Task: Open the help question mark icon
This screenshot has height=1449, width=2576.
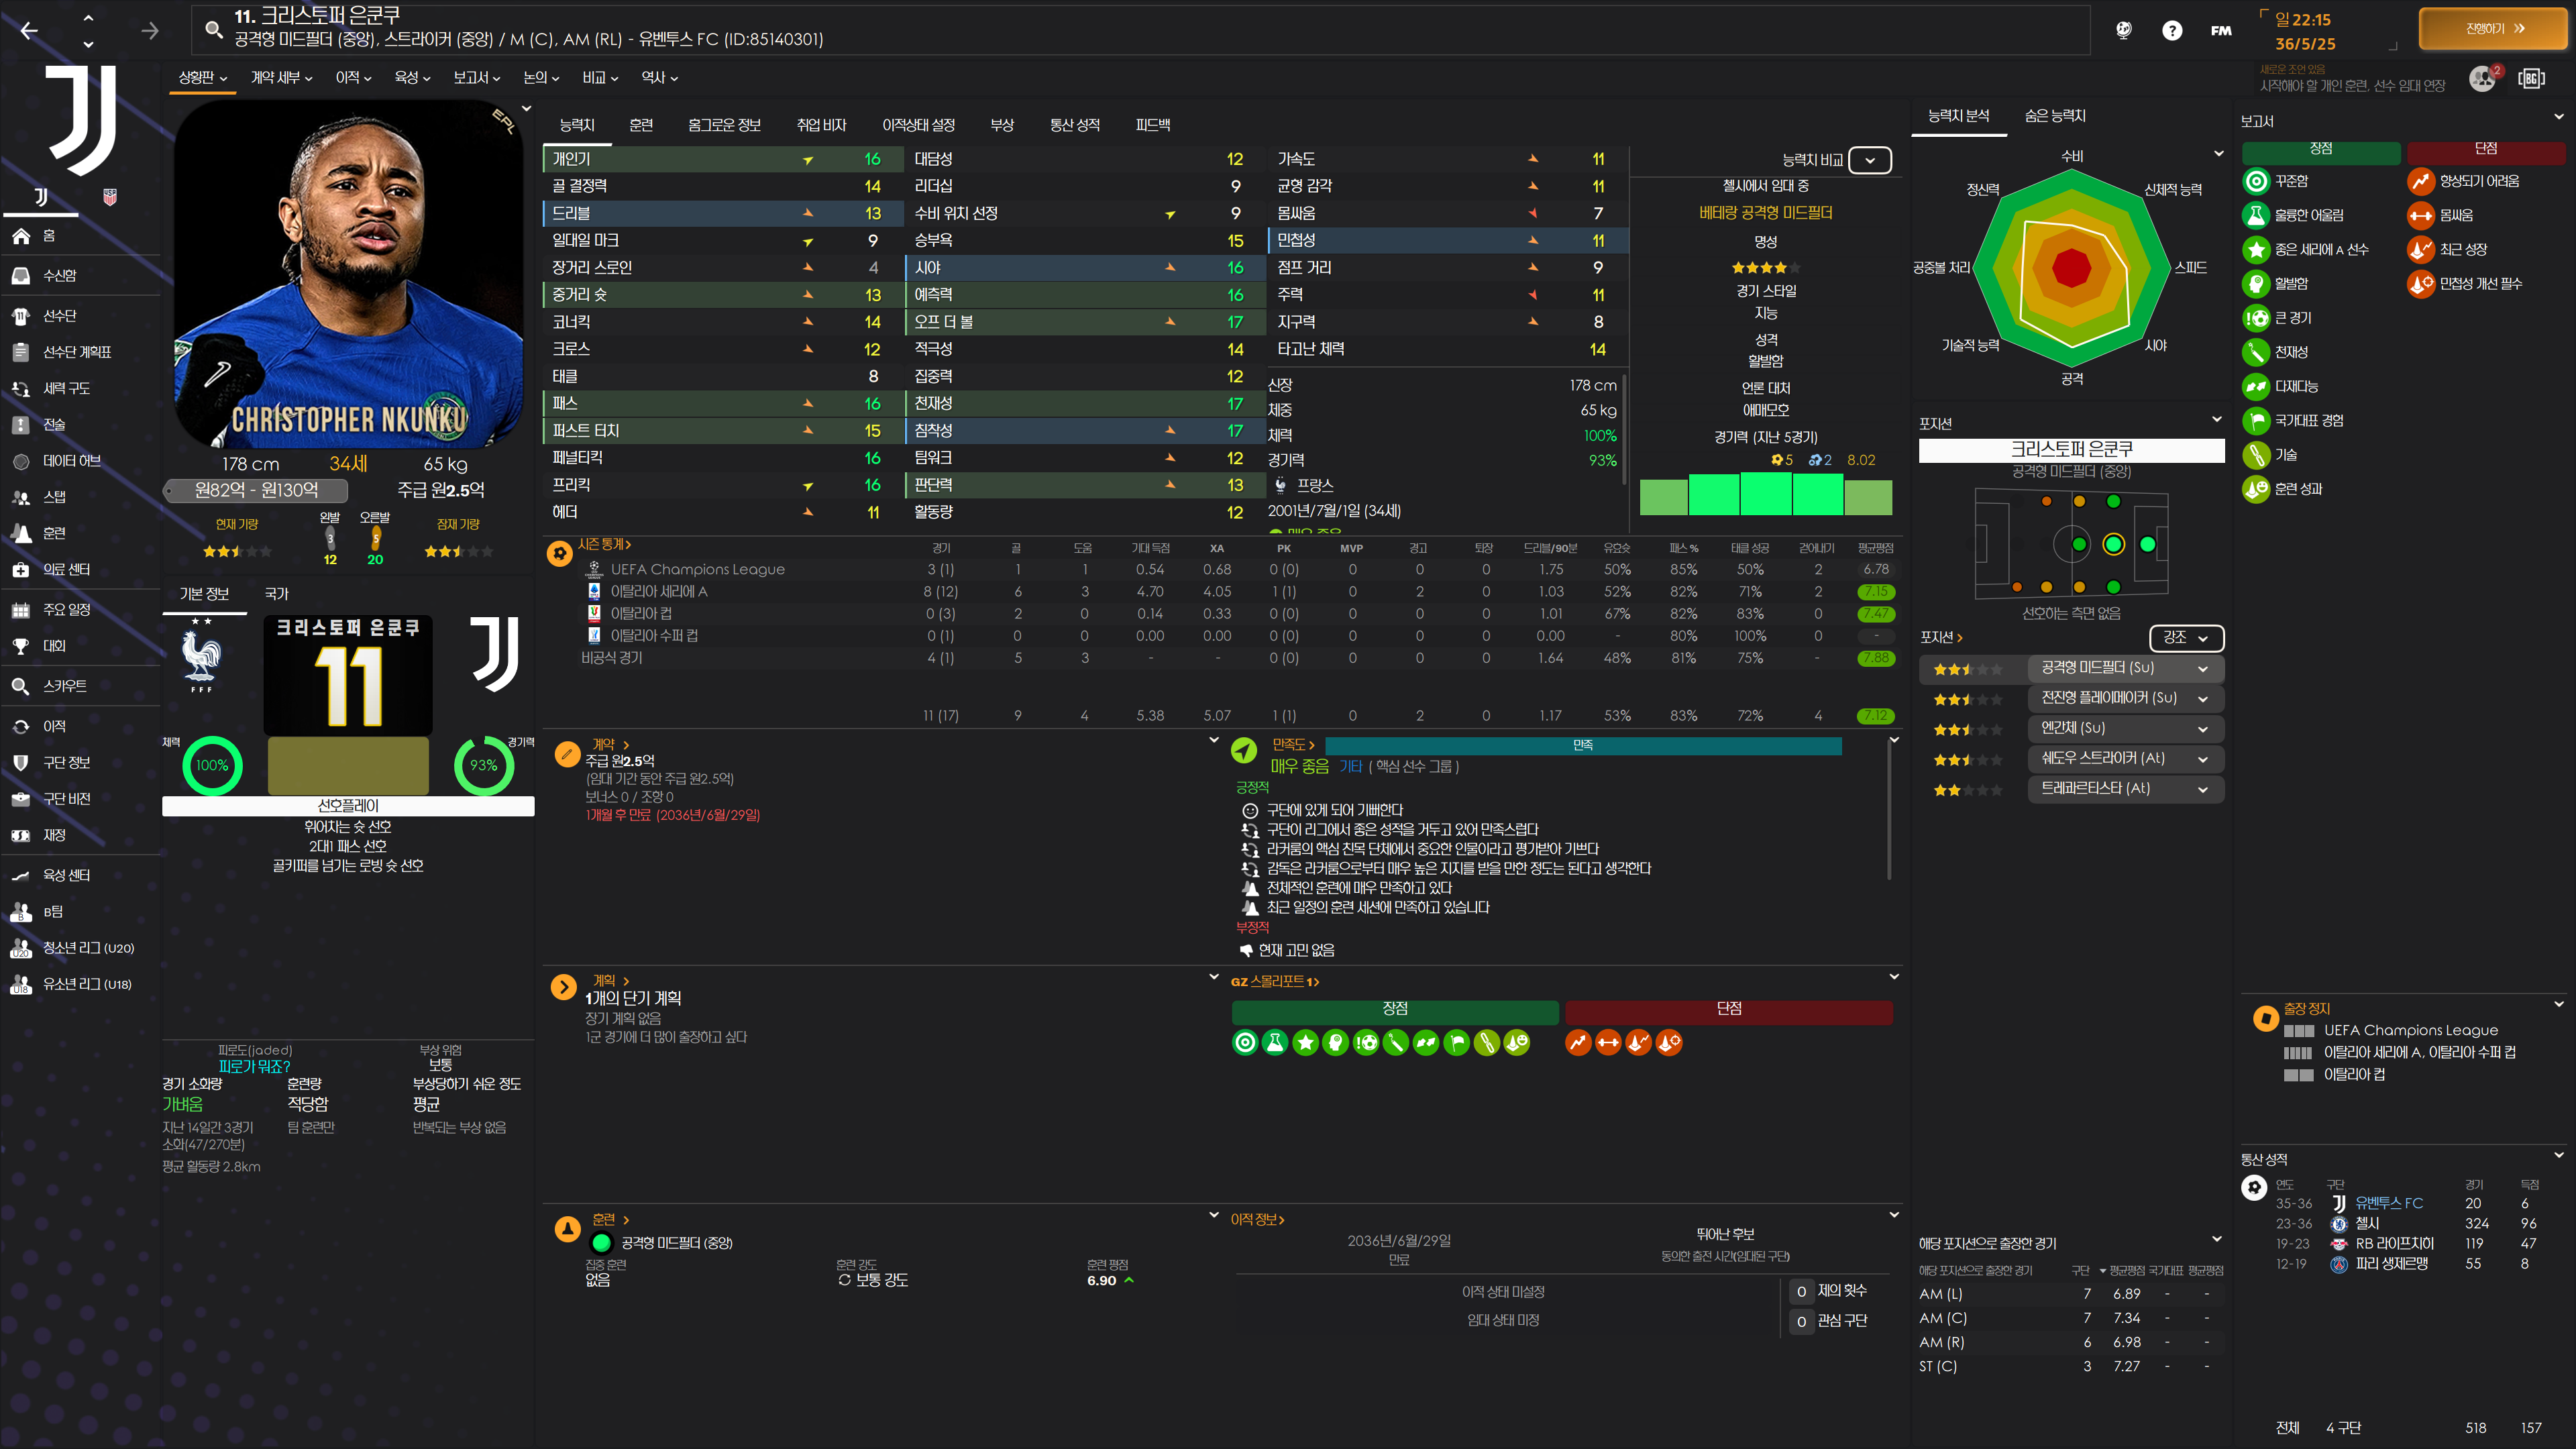Action: coord(2171,30)
